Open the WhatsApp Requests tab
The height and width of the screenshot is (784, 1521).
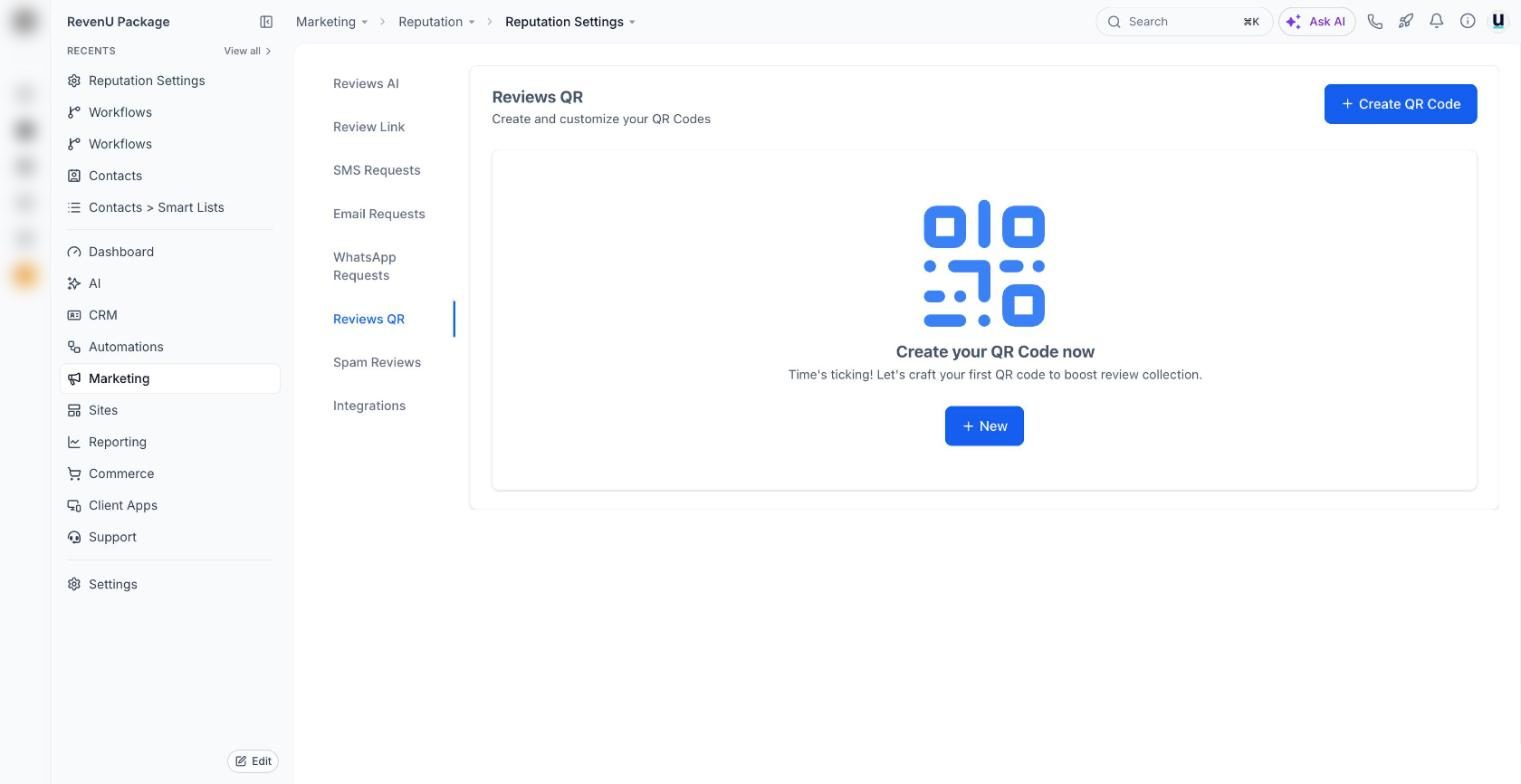[x=365, y=266]
